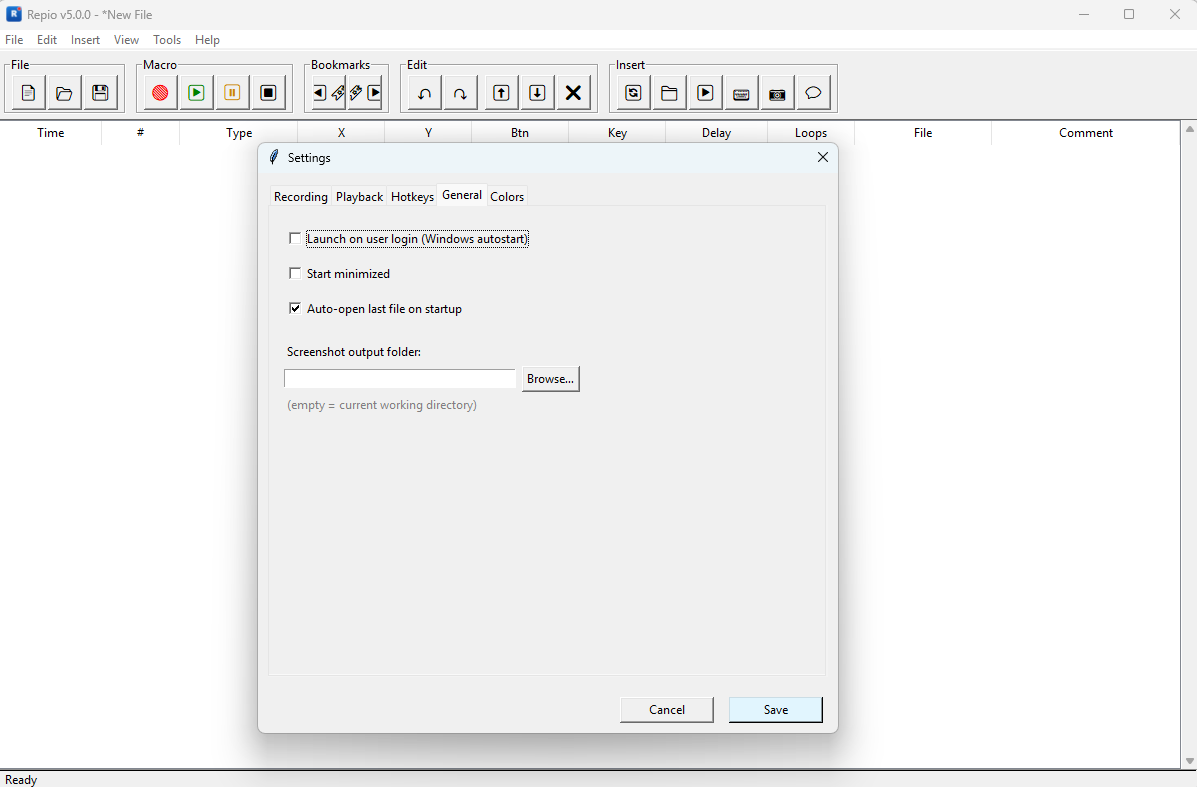Play the current macro
Screen dimensions: 1197x787
point(196,92)
